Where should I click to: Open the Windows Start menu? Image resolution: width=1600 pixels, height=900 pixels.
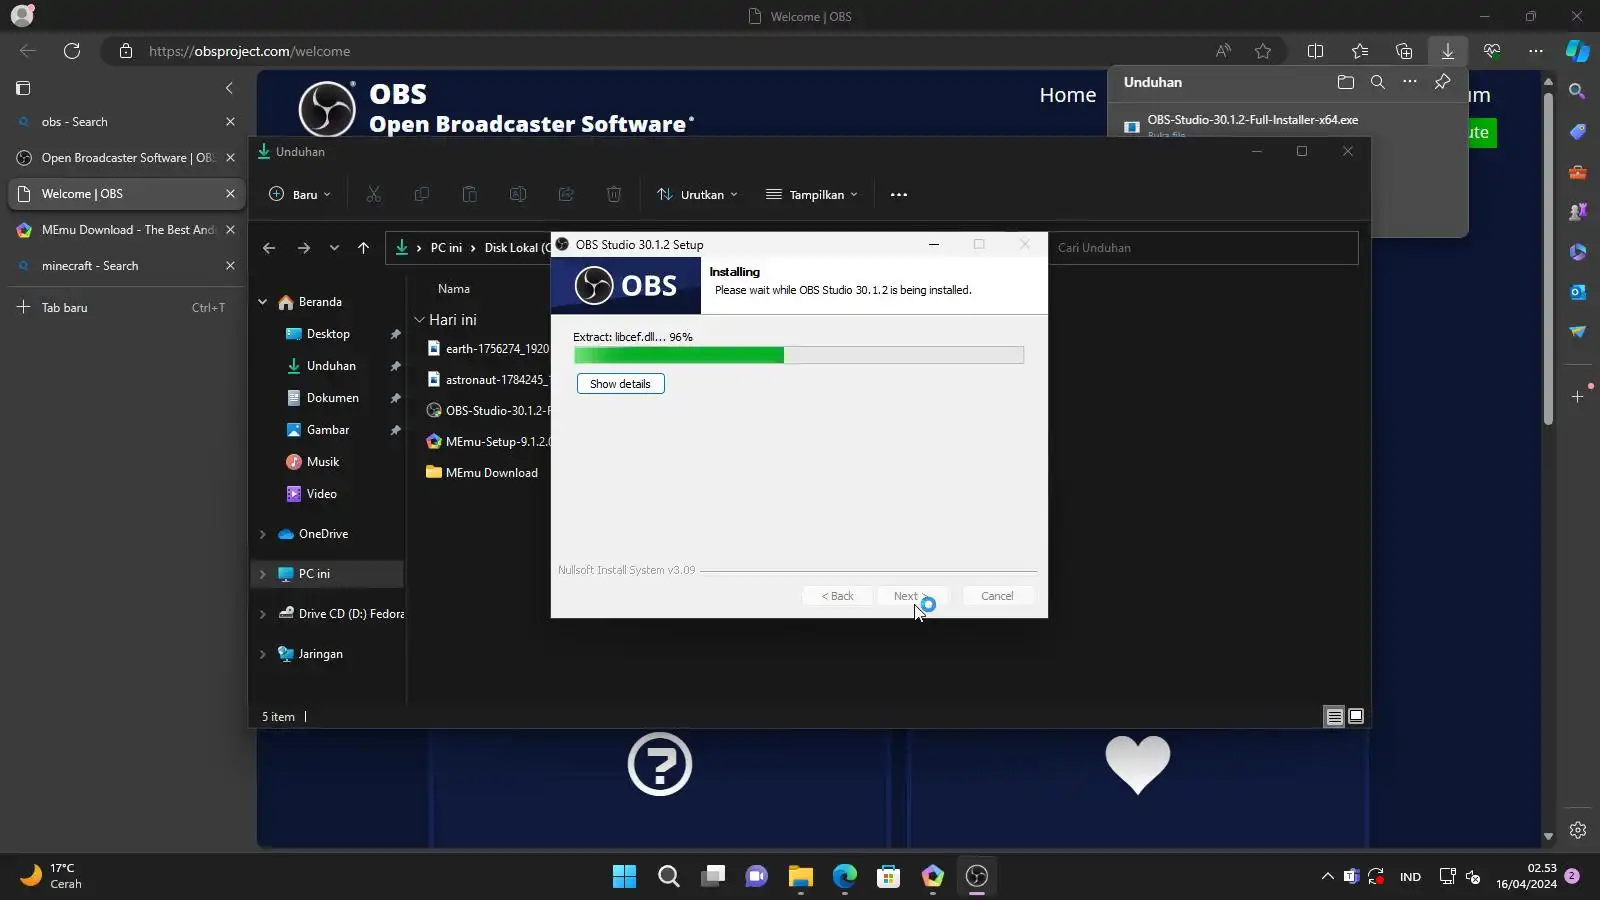(x=624, y=877)
